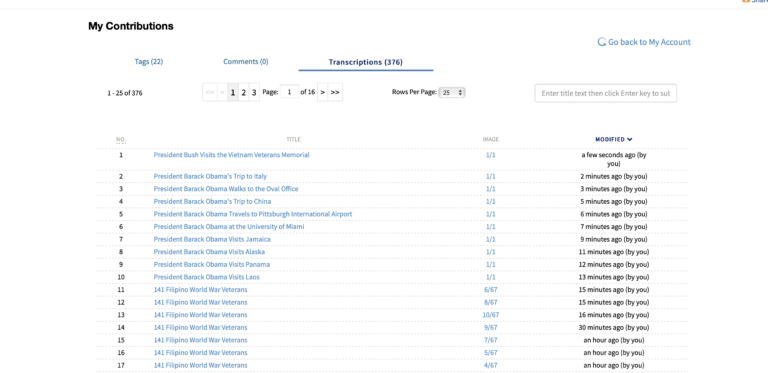
Task: Click the Page number input field
Action: [289, 92]
